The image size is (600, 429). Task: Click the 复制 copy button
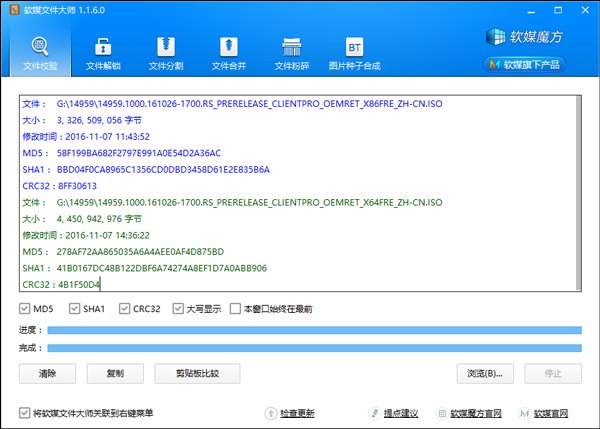click(115, 374)
